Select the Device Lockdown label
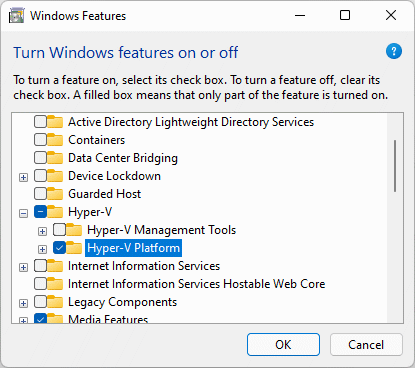Viewport: 415px width, 368px height. pos(115,176)
